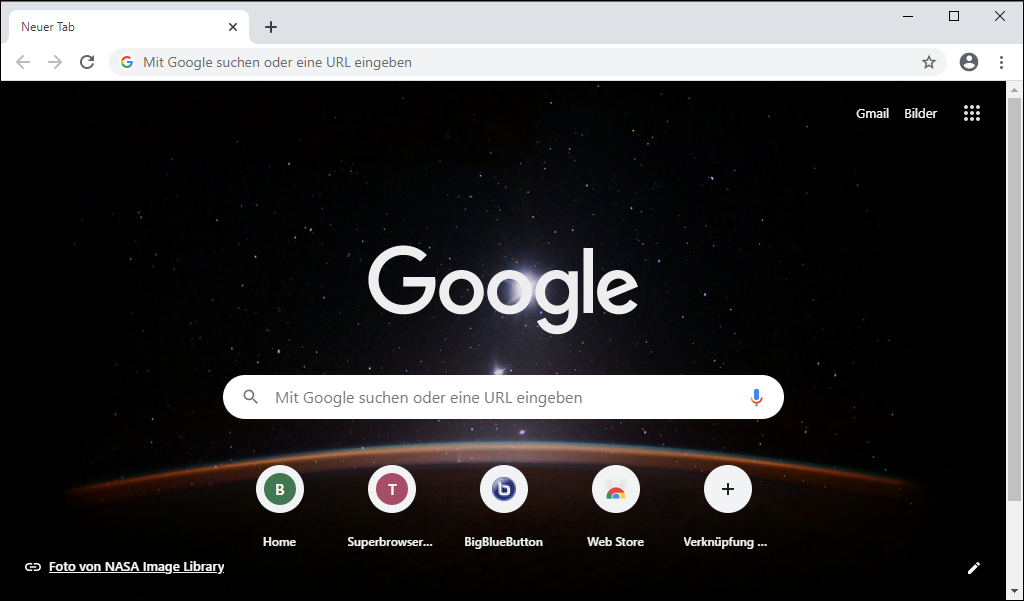Open the Web Store shortcut

[616, 490]
